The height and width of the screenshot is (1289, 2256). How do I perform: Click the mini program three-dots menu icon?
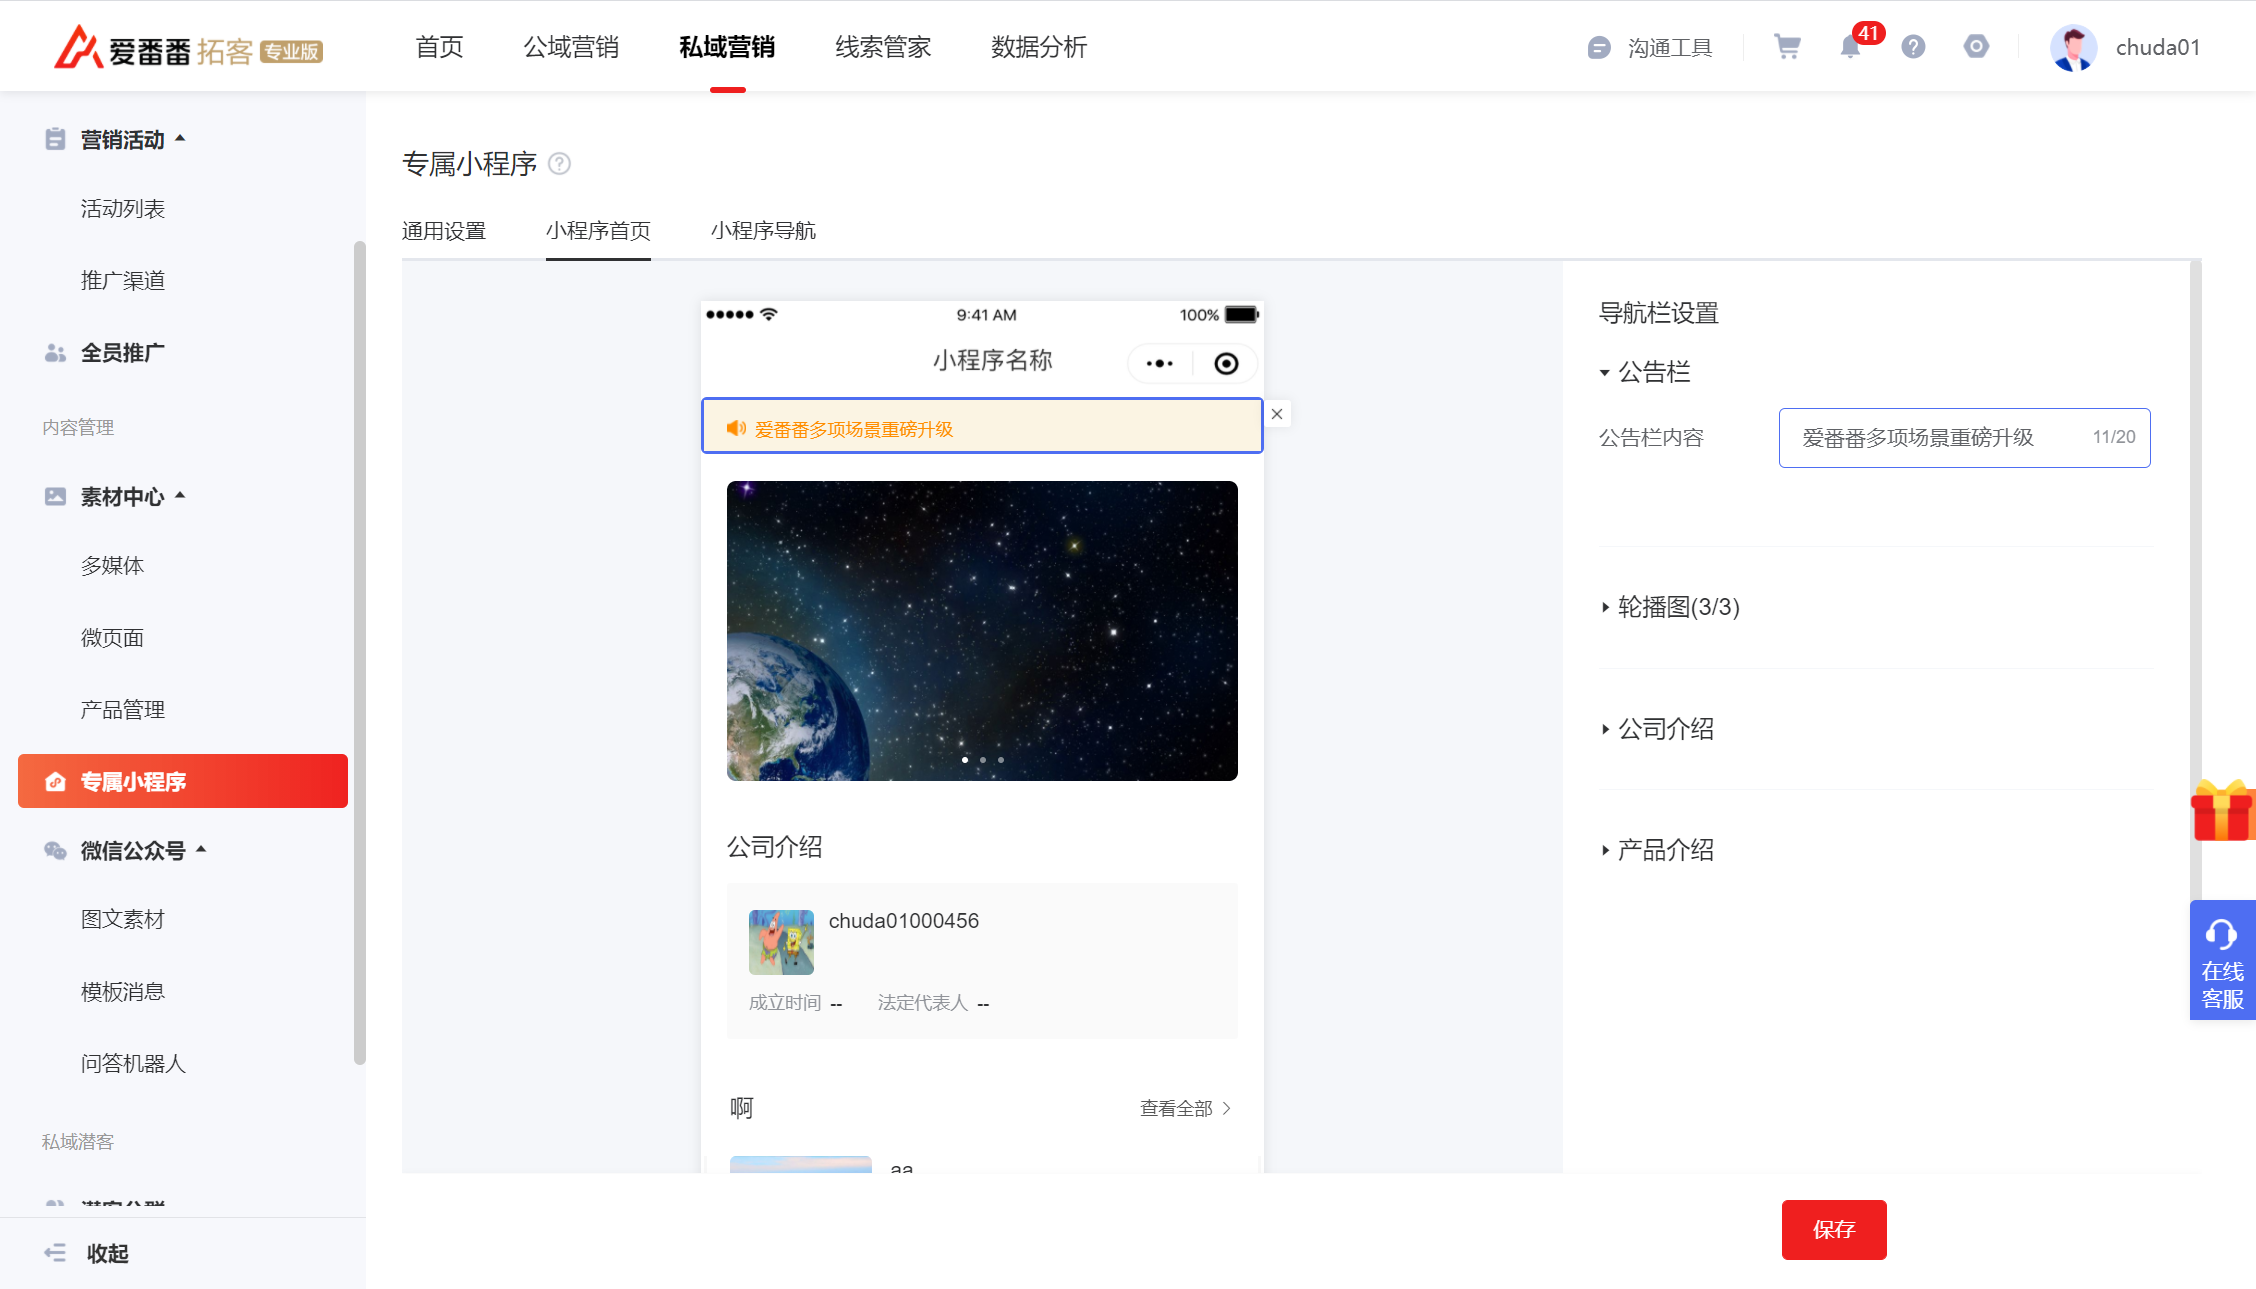pos(1160,363)
